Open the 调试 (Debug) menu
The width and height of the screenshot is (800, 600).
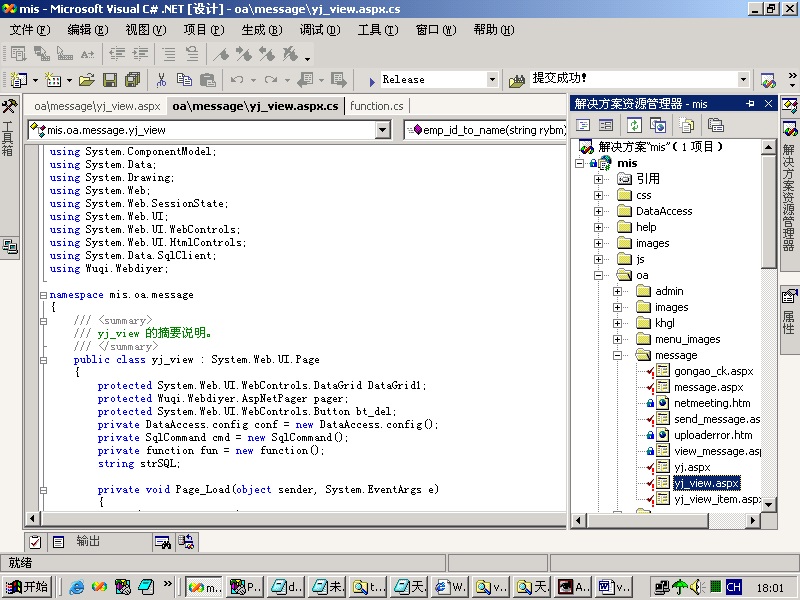pos(318,30)
